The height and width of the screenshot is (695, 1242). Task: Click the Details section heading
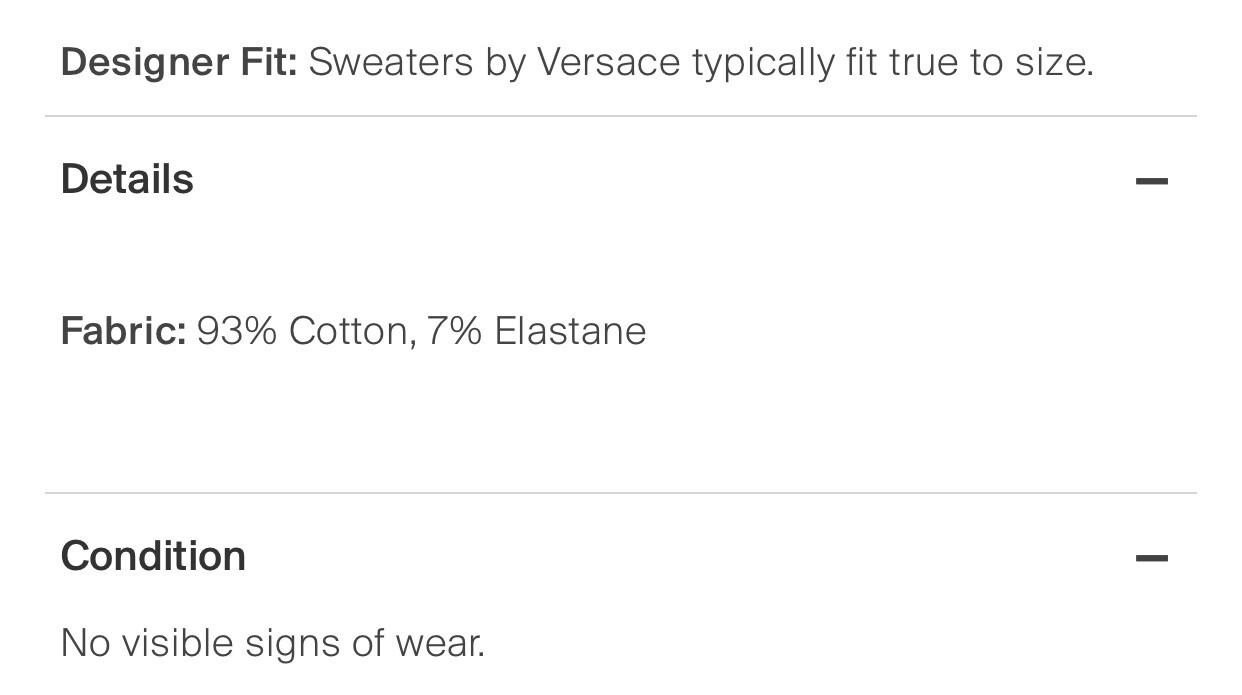pos(127,180)
